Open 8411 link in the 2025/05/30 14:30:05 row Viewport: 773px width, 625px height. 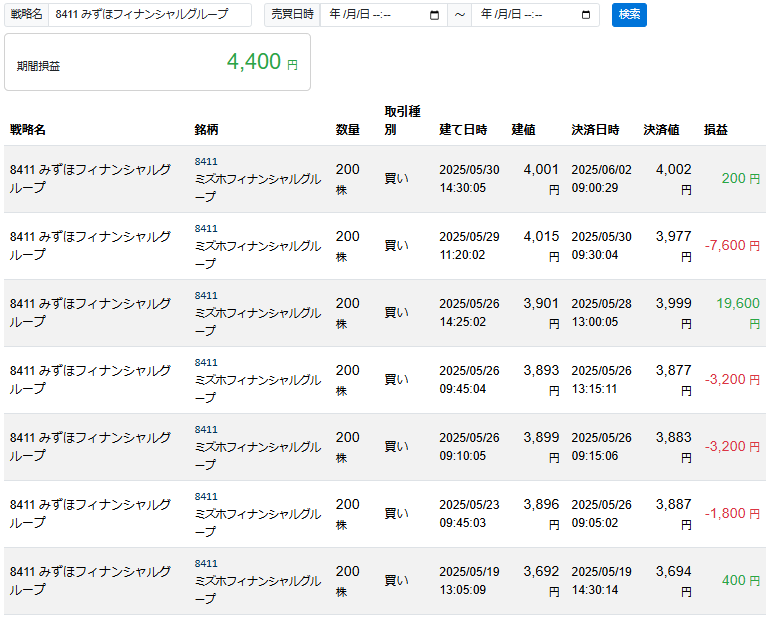coord(206,162)
